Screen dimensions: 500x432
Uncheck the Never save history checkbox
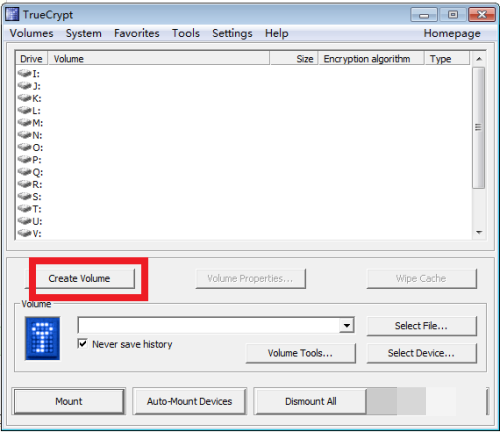tap(82, 343)
